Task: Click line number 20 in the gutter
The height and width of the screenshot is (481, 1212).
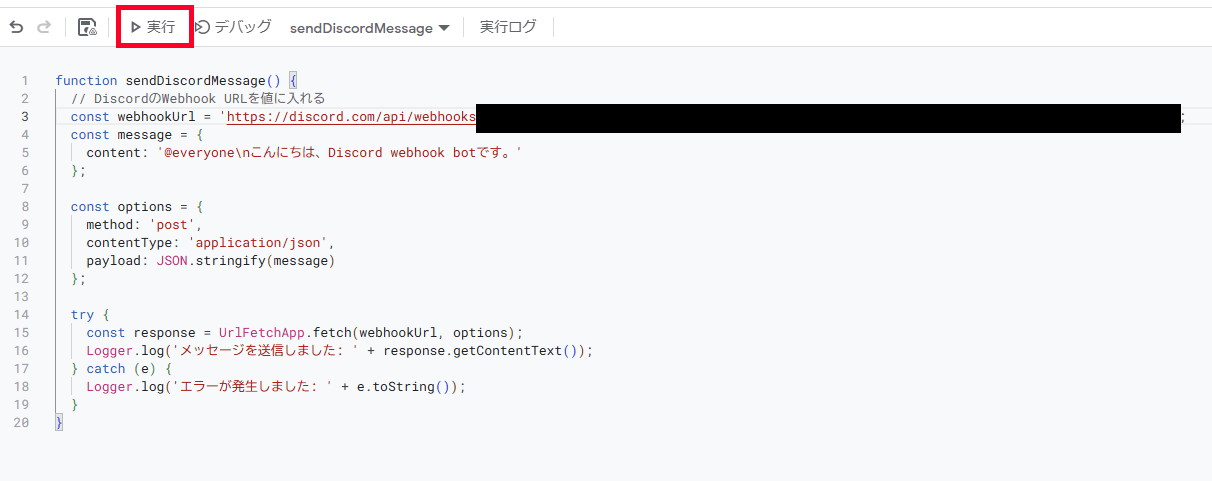Action: pyautogui.click(x=21, y=423)
